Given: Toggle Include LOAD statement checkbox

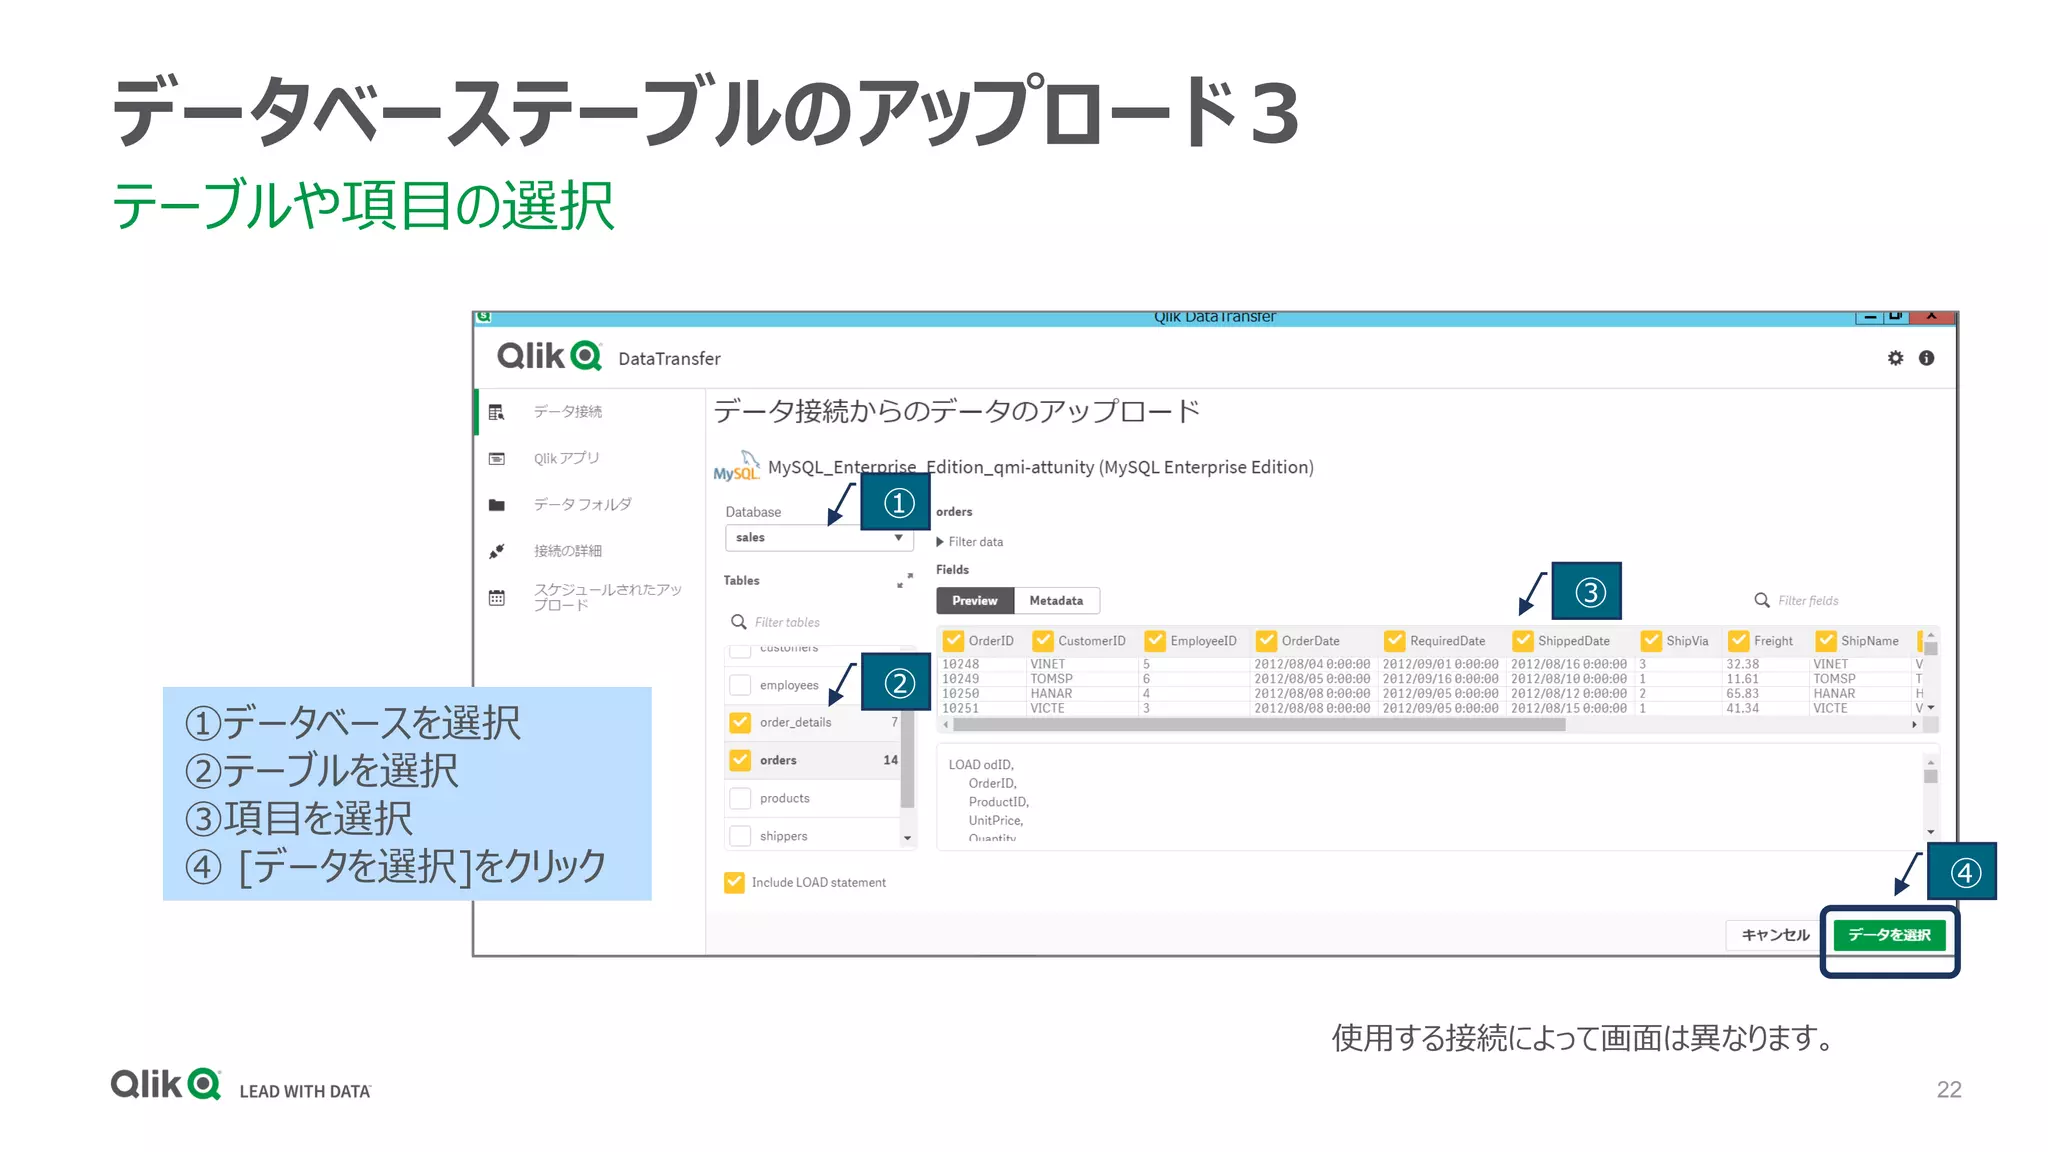Looking at the screenshot, I should click(735, 882).
